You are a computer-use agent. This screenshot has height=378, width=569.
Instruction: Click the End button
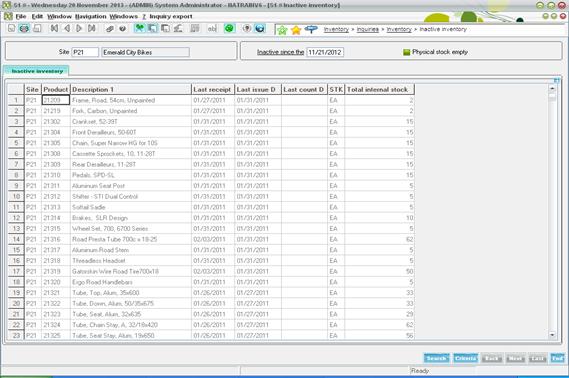point(557,358)
